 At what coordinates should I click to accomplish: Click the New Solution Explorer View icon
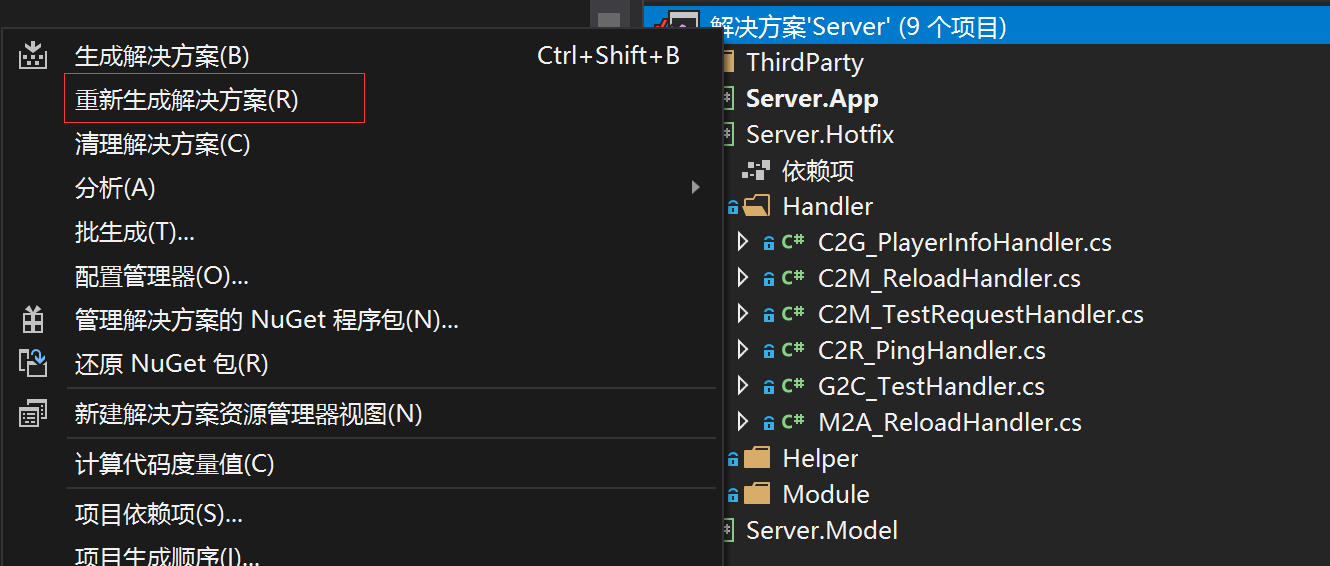33,413
